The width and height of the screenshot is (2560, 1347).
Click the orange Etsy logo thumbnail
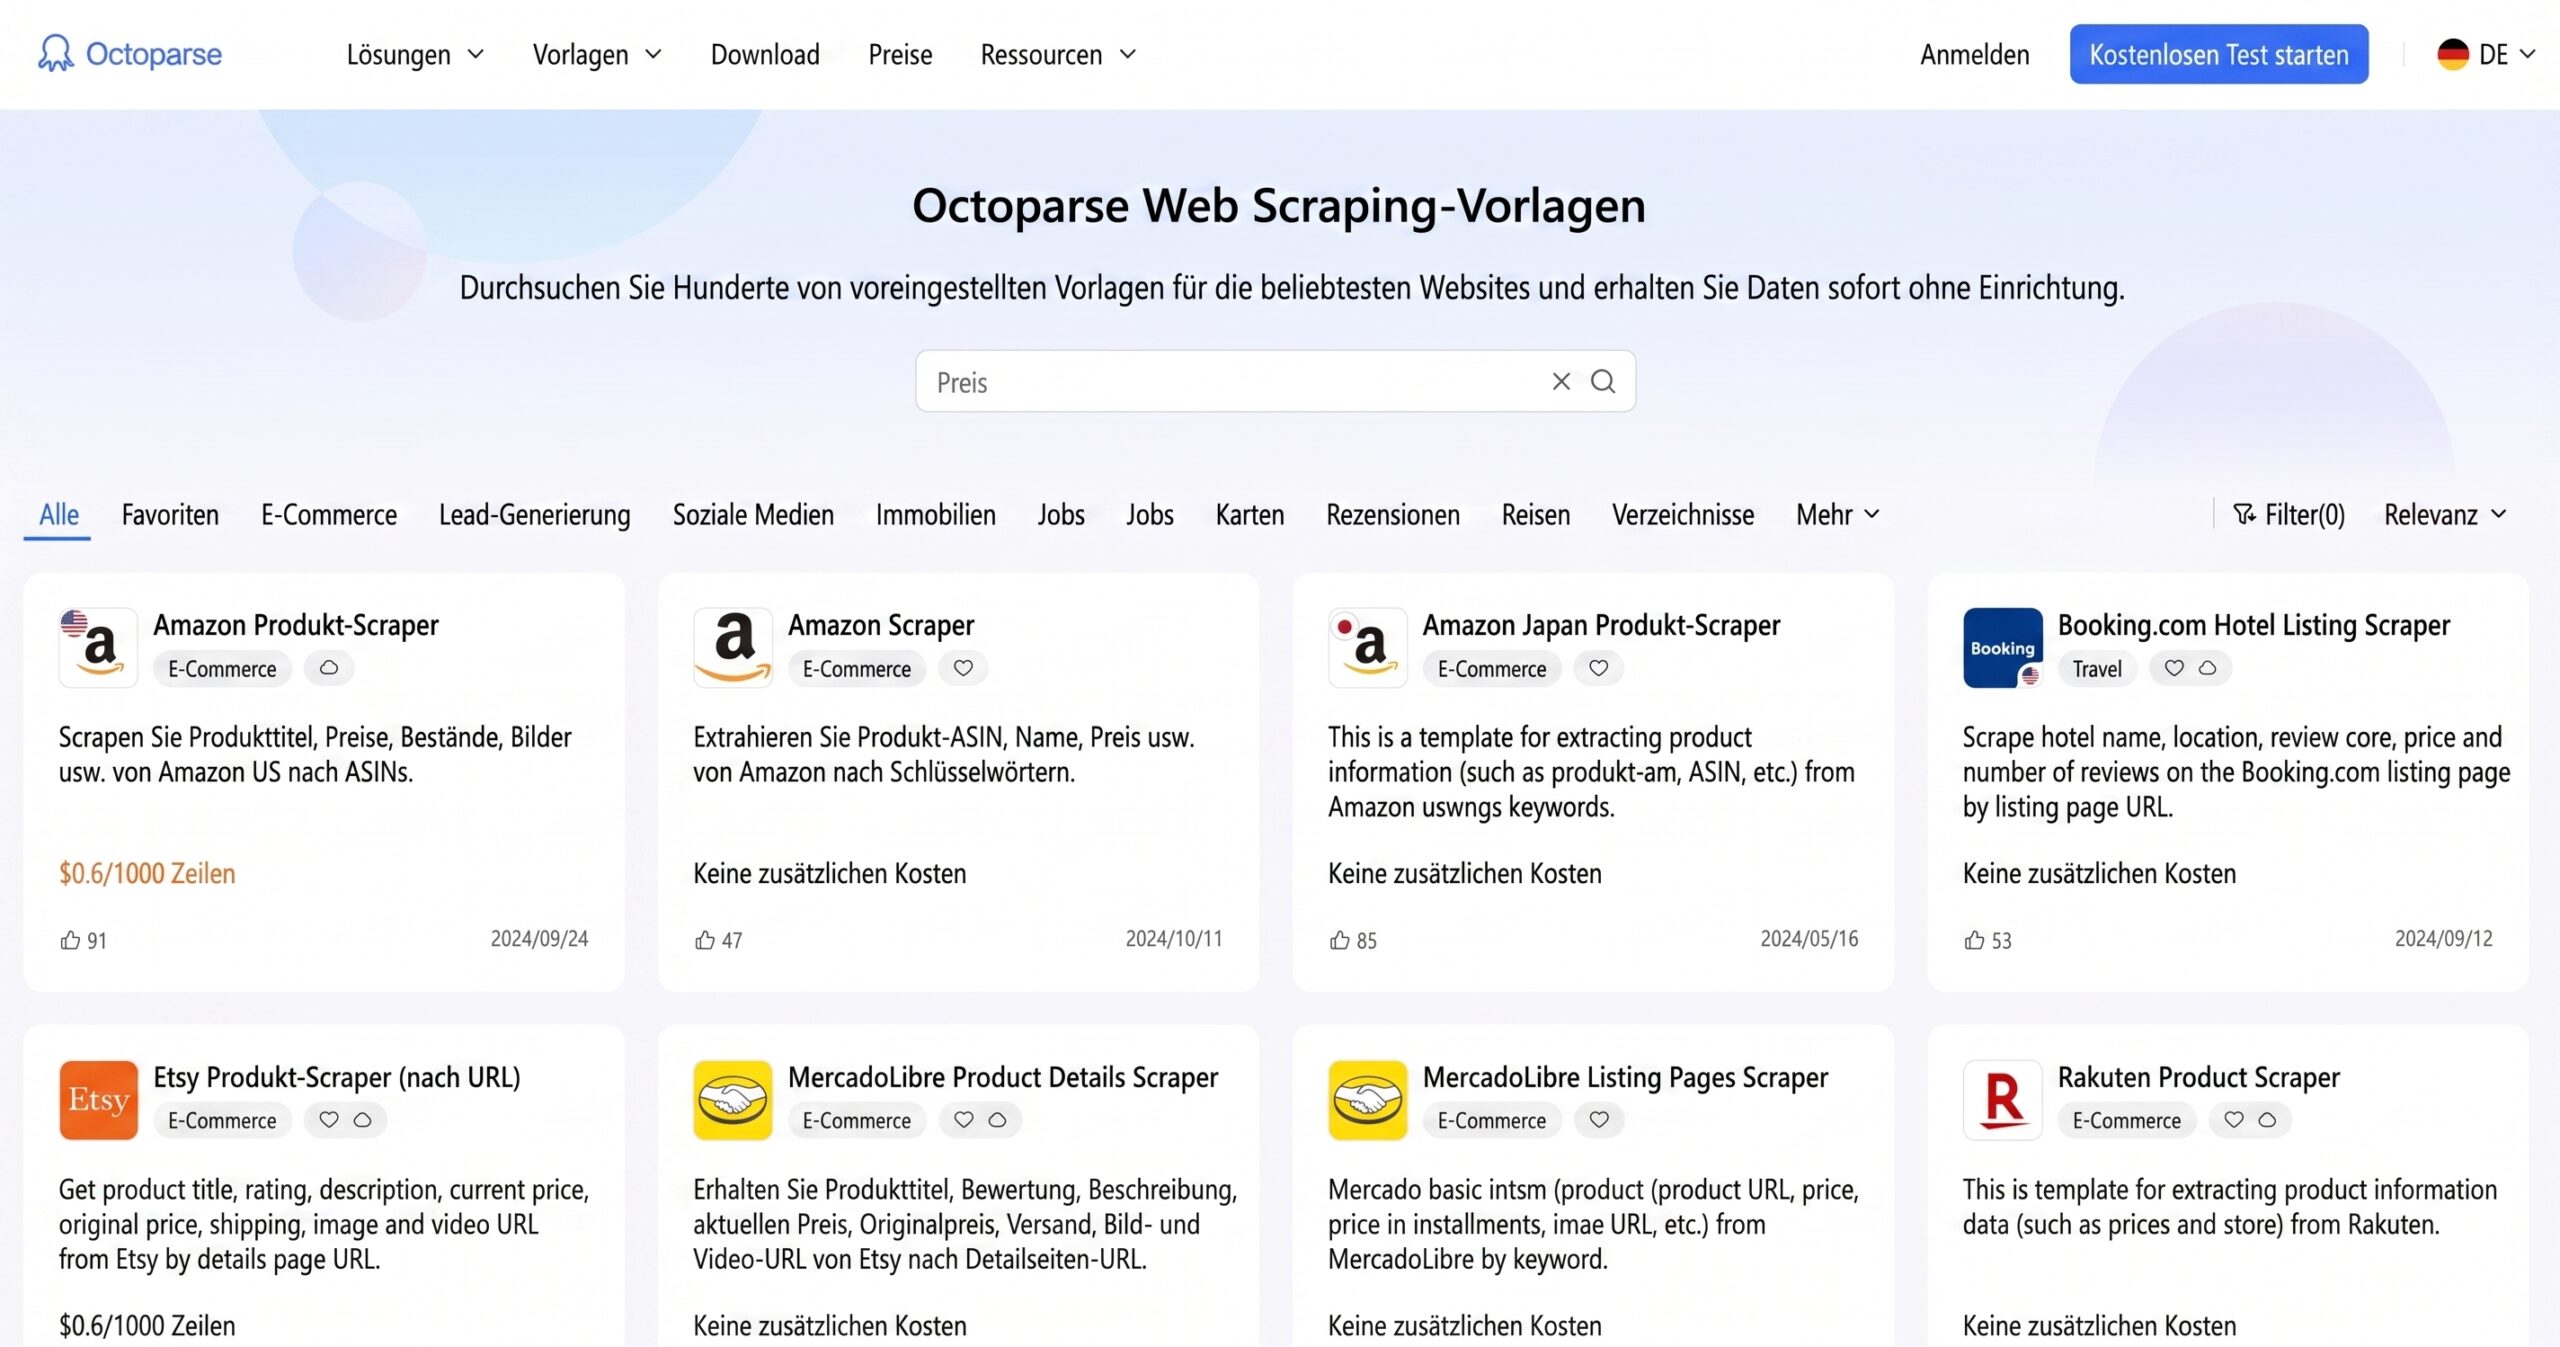tap(98, 1099)
